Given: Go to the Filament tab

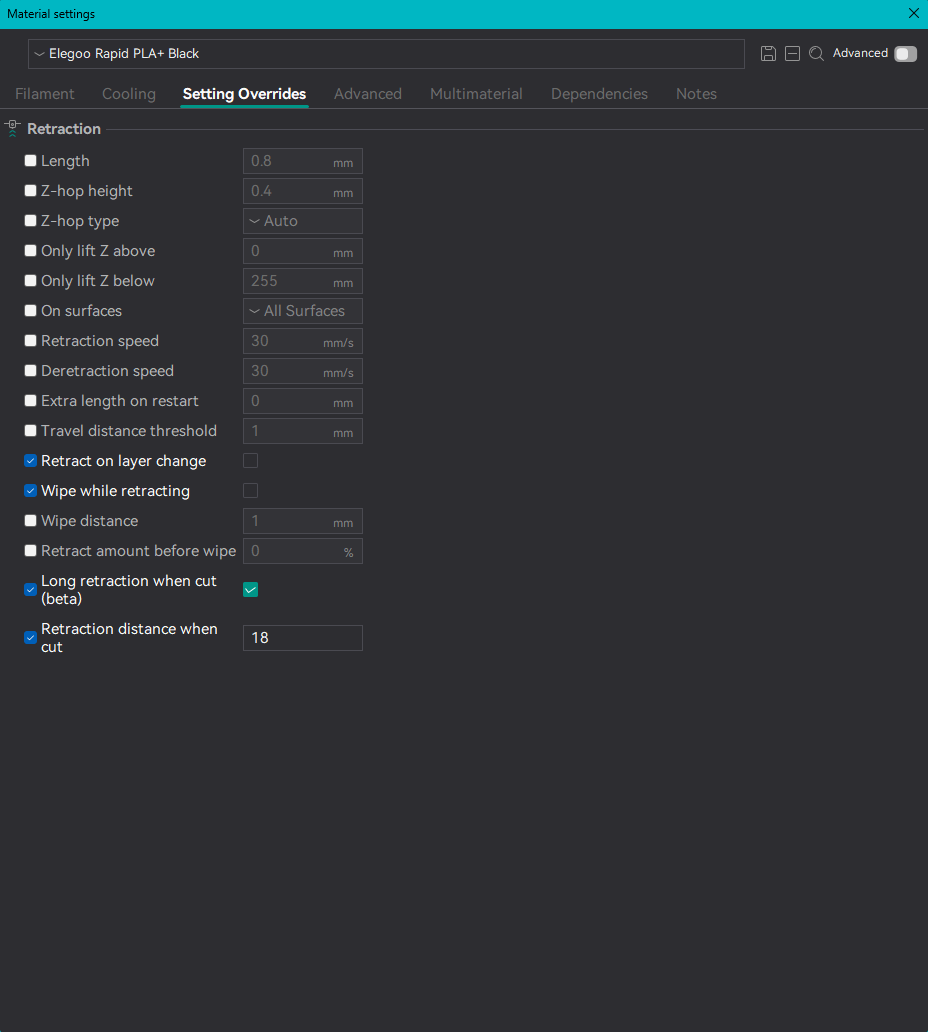Looking at the screenshot, I should (45, 94).
